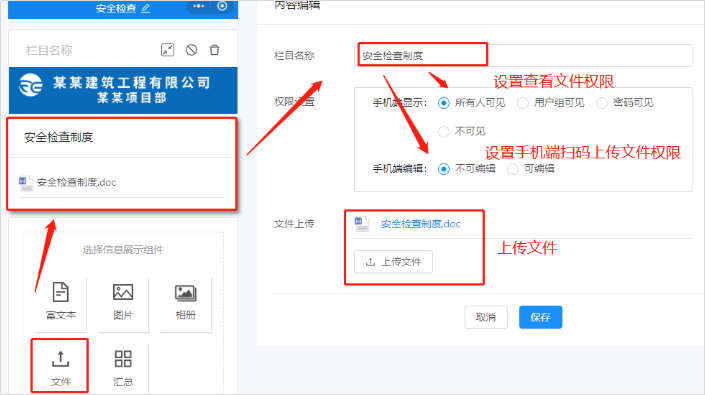This screenshot has width=705, height=395.
Task: Click the 取消 cancel button
Action: (x=486, y=317)
